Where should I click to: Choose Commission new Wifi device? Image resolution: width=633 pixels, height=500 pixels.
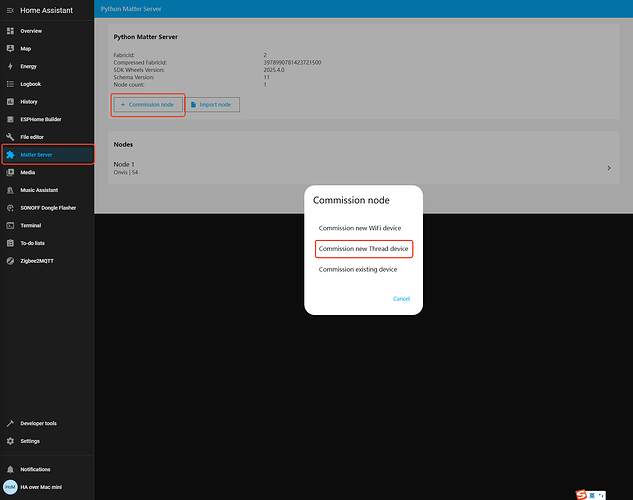[360, 228]
